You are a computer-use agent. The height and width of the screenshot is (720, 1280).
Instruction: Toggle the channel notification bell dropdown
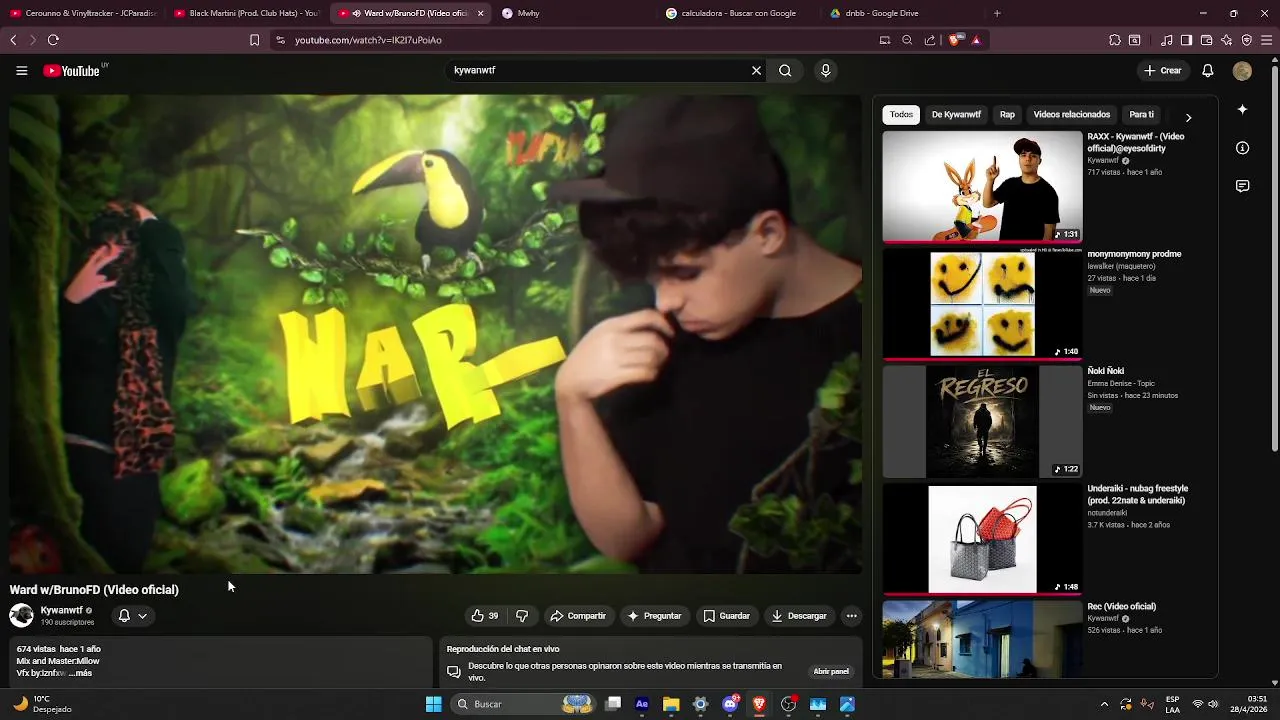[x=132, y=616]
